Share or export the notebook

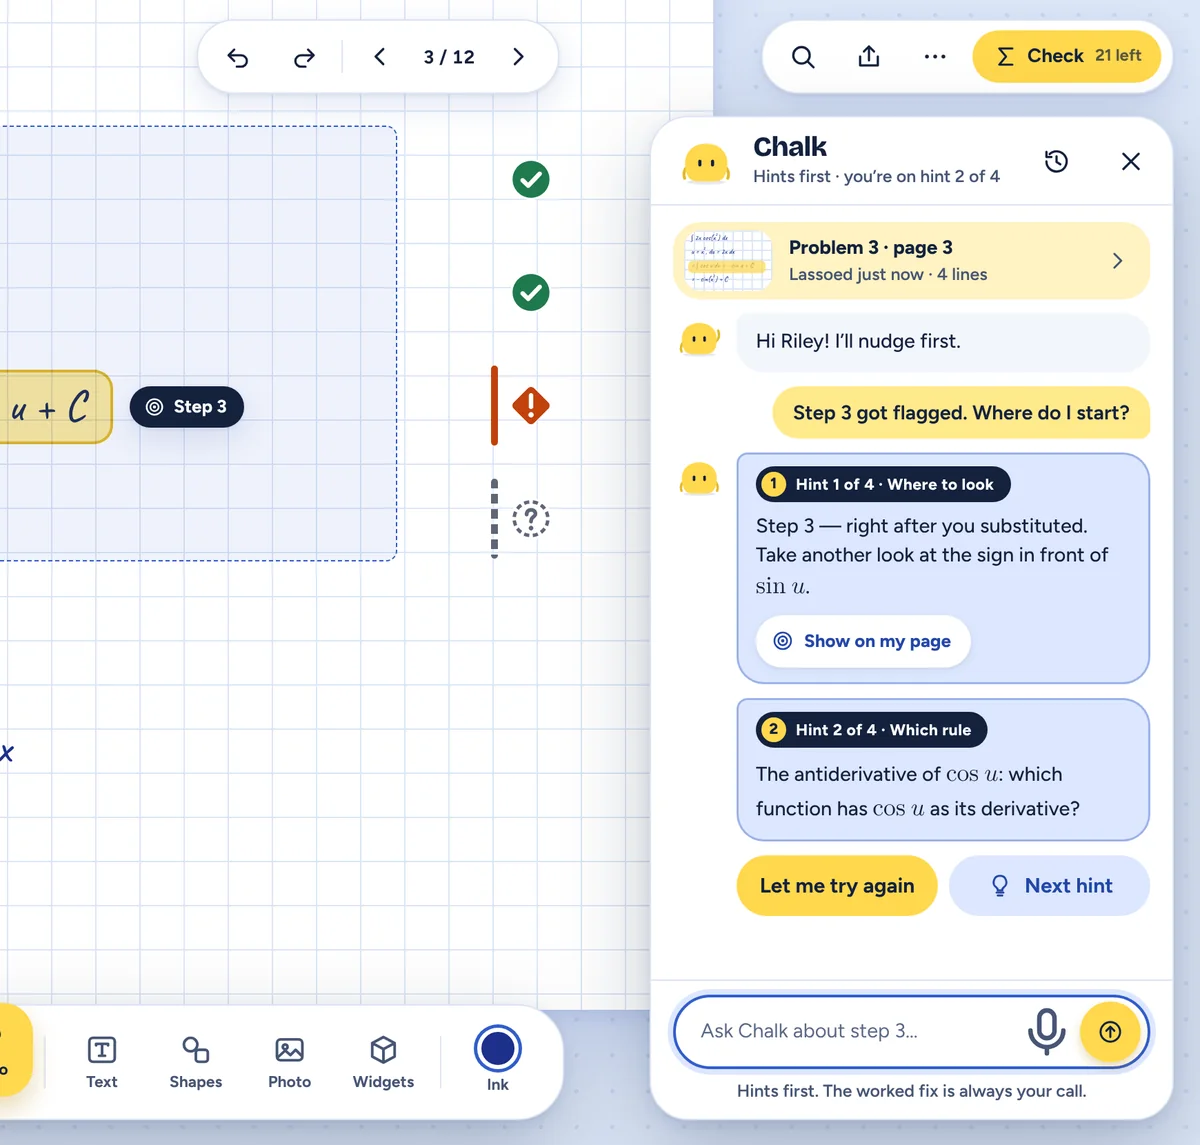click(x=869, y=57)
